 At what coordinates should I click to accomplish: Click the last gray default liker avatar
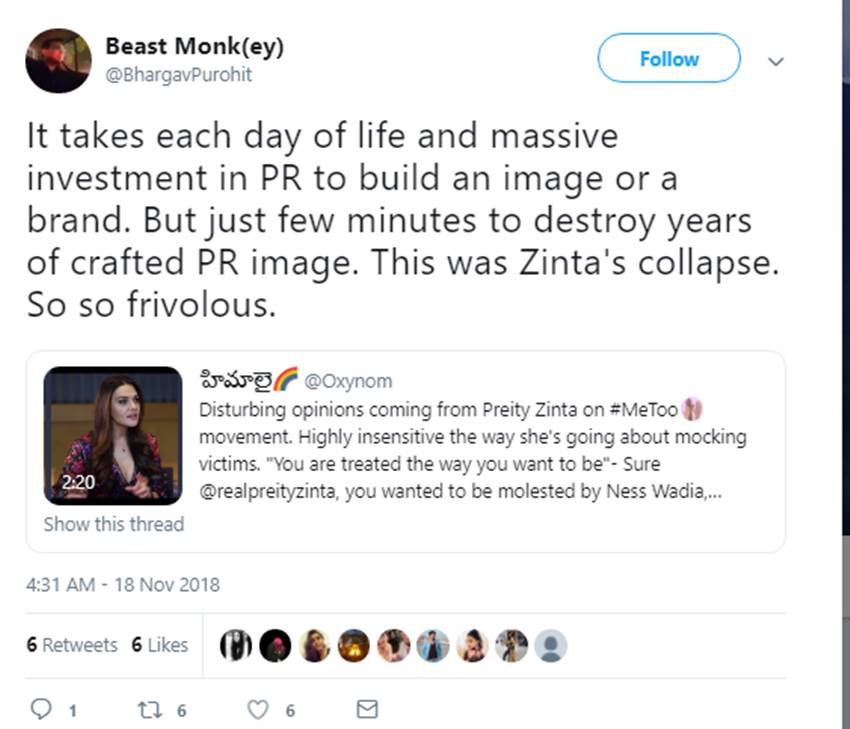pyautogui.click(x=550, y=646)
